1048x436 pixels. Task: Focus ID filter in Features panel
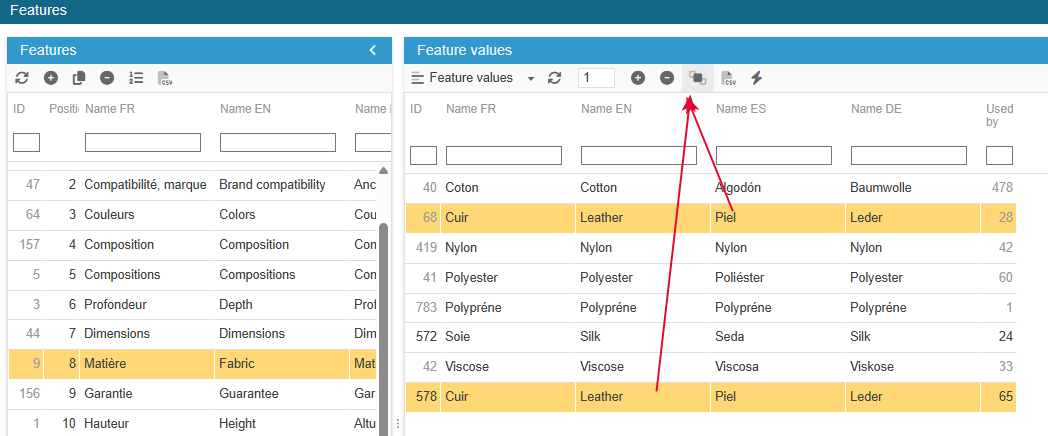(27, 142)
